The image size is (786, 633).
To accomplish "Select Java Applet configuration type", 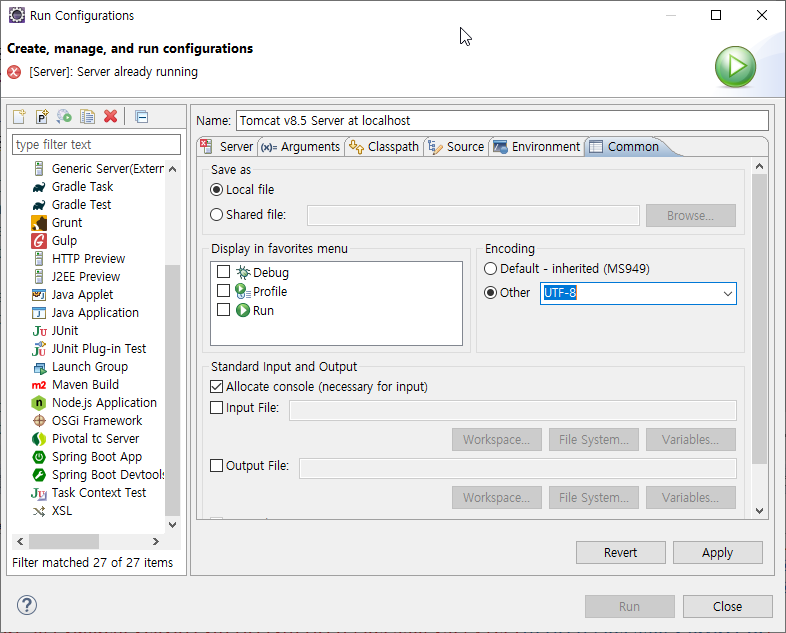I will tap(82, 295).
